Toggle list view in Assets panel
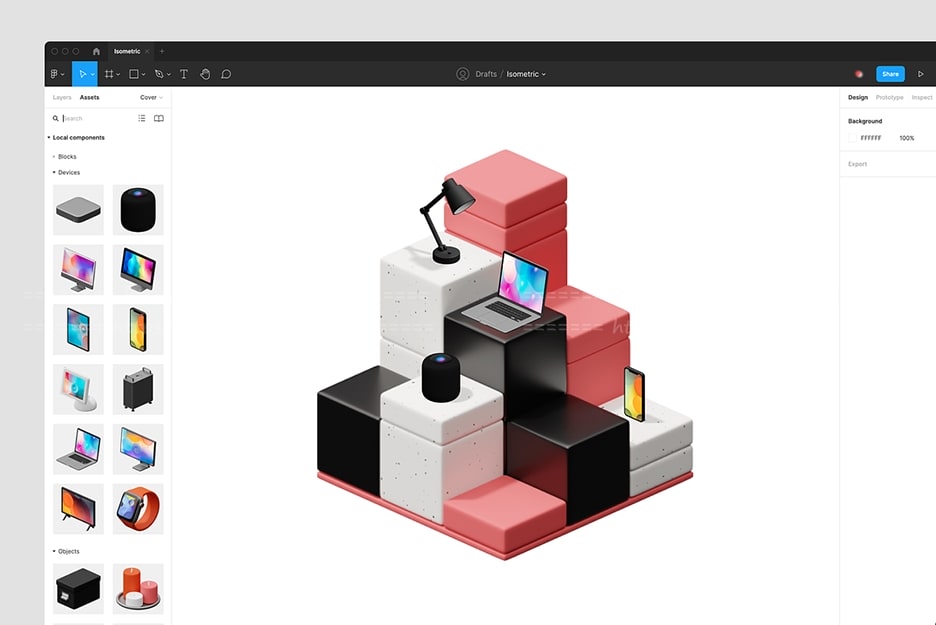The image size is (936, 625). [141, 118]
